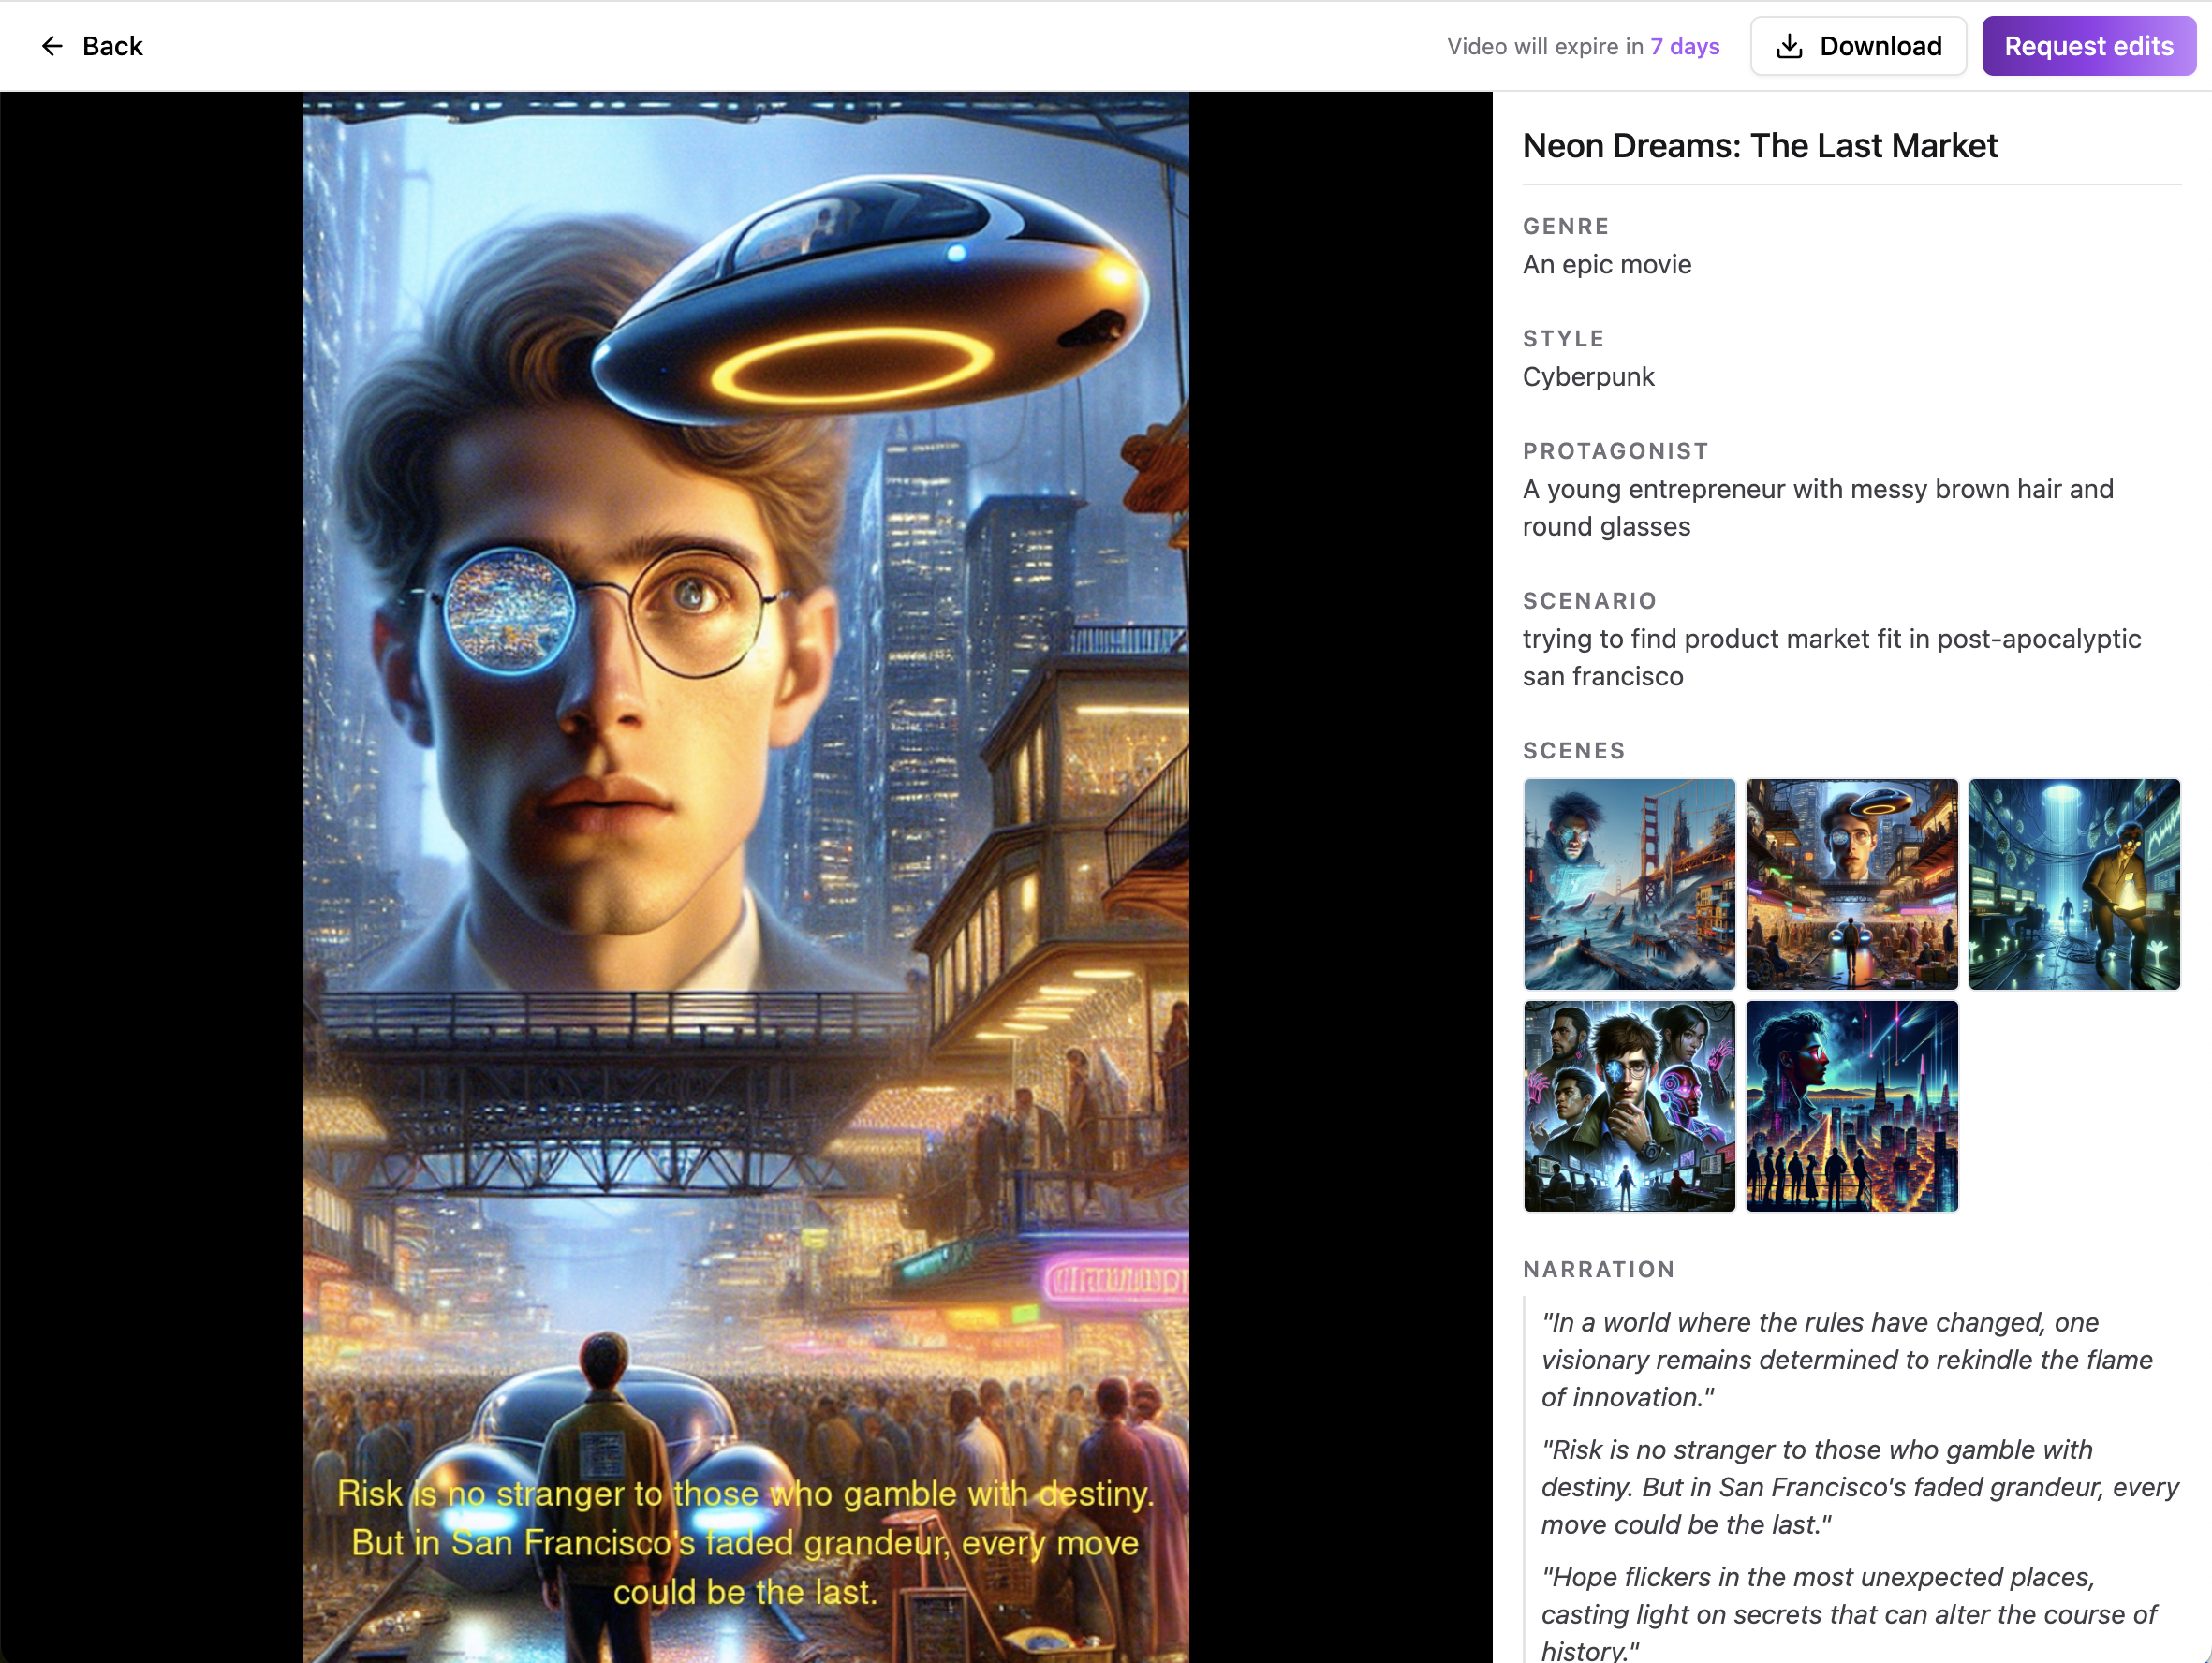Click the Cyberpunk style value
This screenshot has width=2212, height=1663.
coord(1588,377)
